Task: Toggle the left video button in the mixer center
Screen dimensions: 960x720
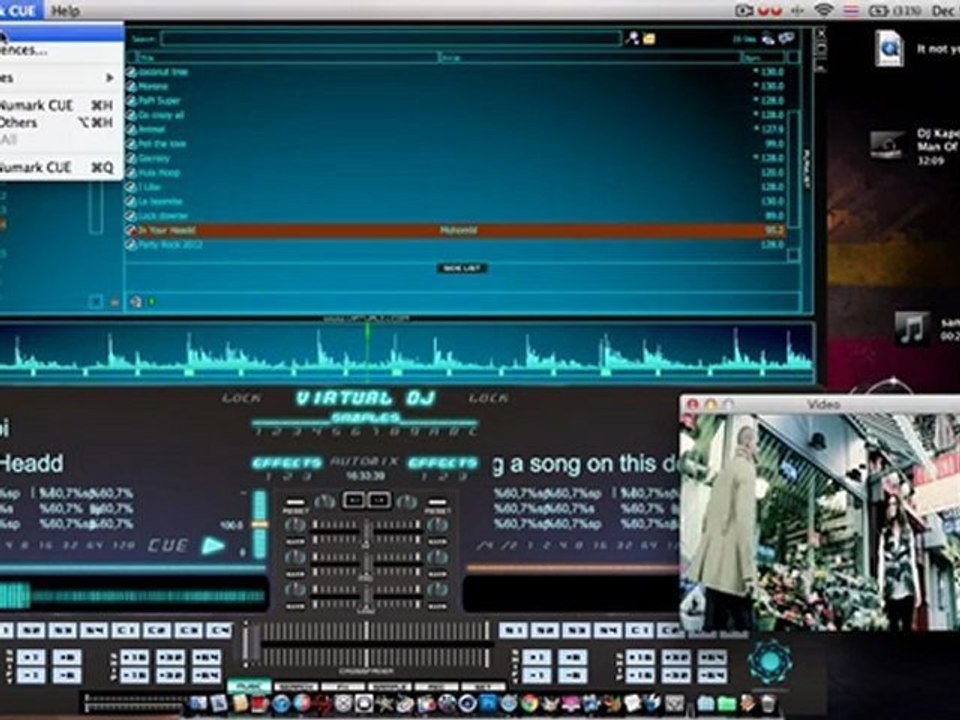Action: (x=354, y=500)
